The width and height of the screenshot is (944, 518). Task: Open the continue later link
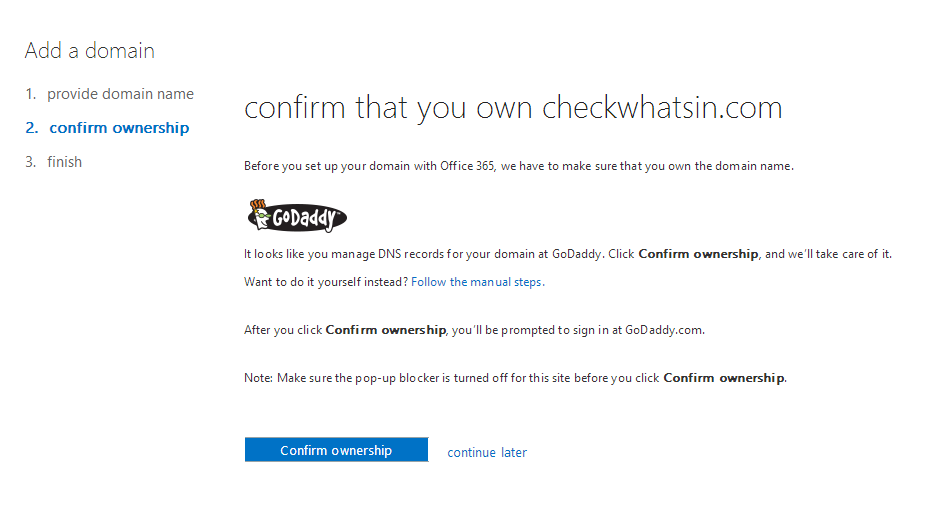[487, 452]
